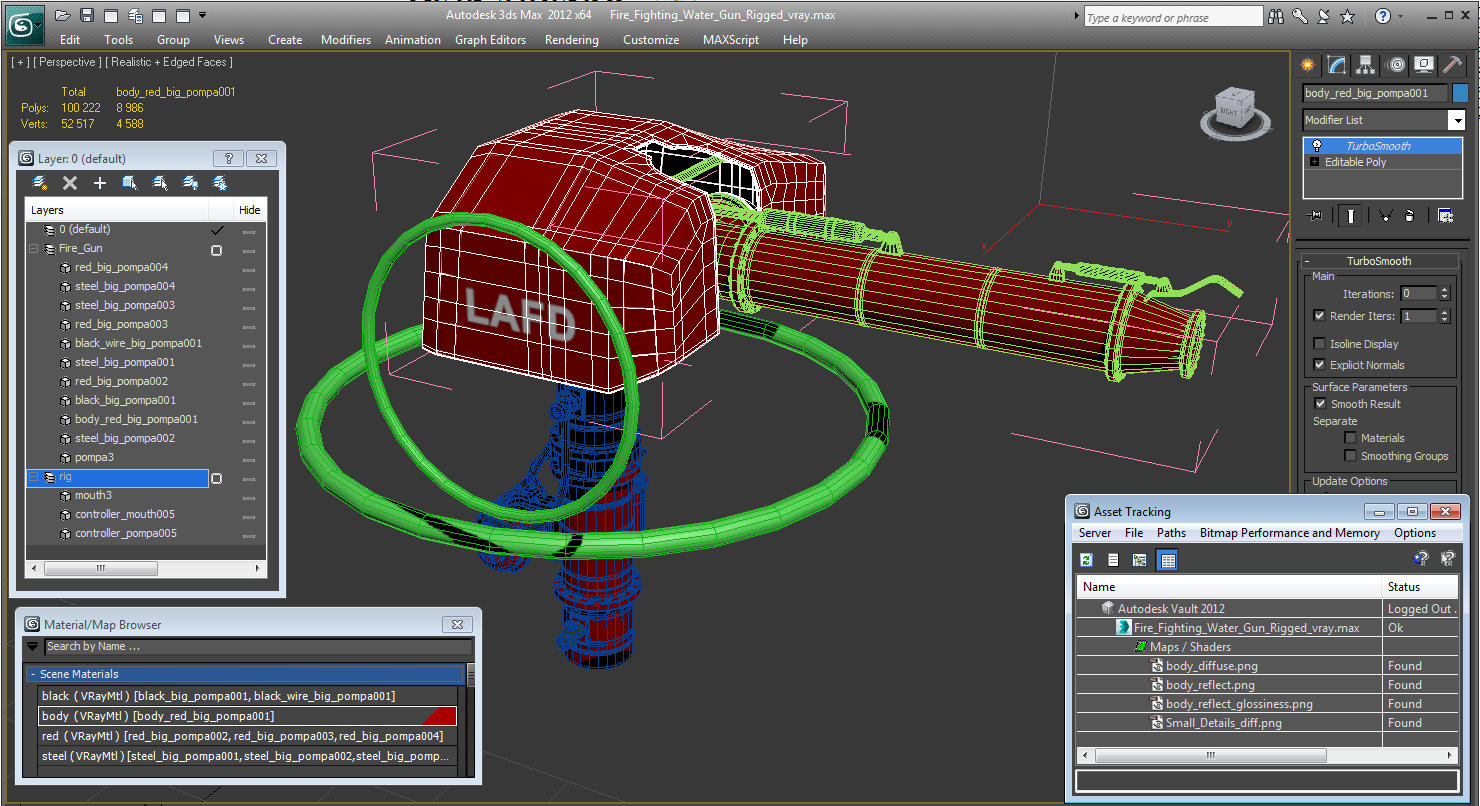Open the Hierarchy command panel tab
Image resolution: width=1480 pixels, height=806 pixels.
coord(1366,65)
